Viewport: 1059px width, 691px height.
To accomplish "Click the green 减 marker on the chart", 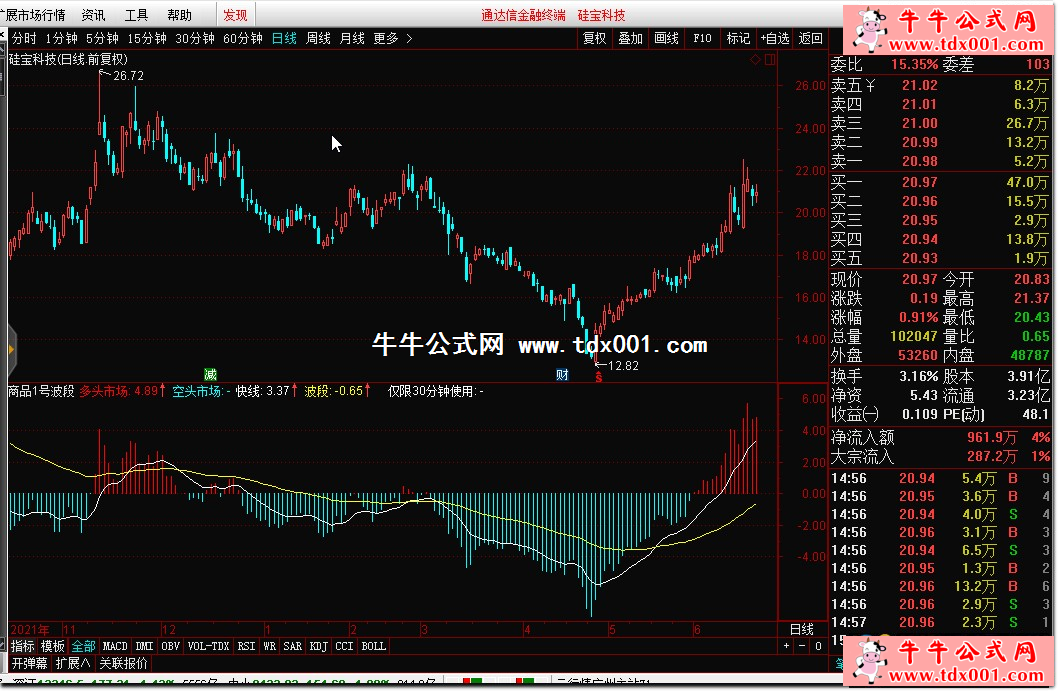I will click(210, 374).
